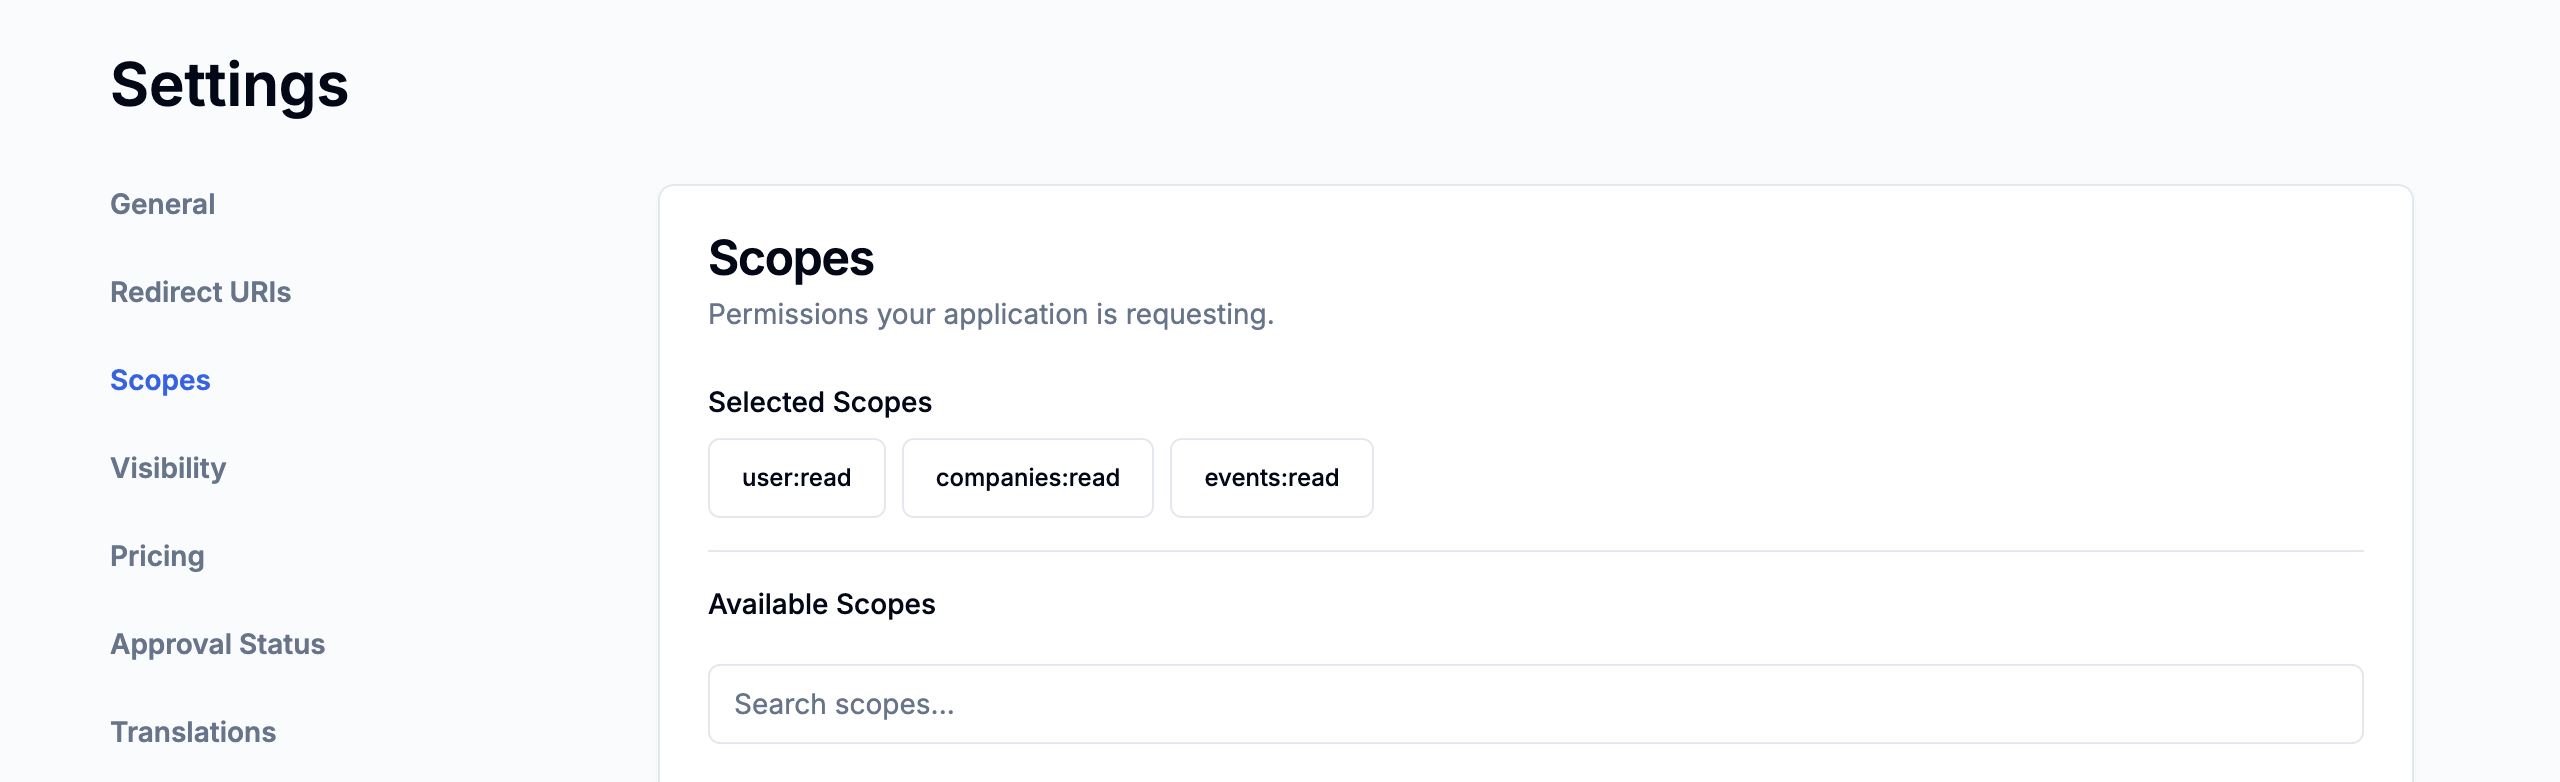
Task: Click the companies:read scope chip
Action: (x=1027, y=478)
